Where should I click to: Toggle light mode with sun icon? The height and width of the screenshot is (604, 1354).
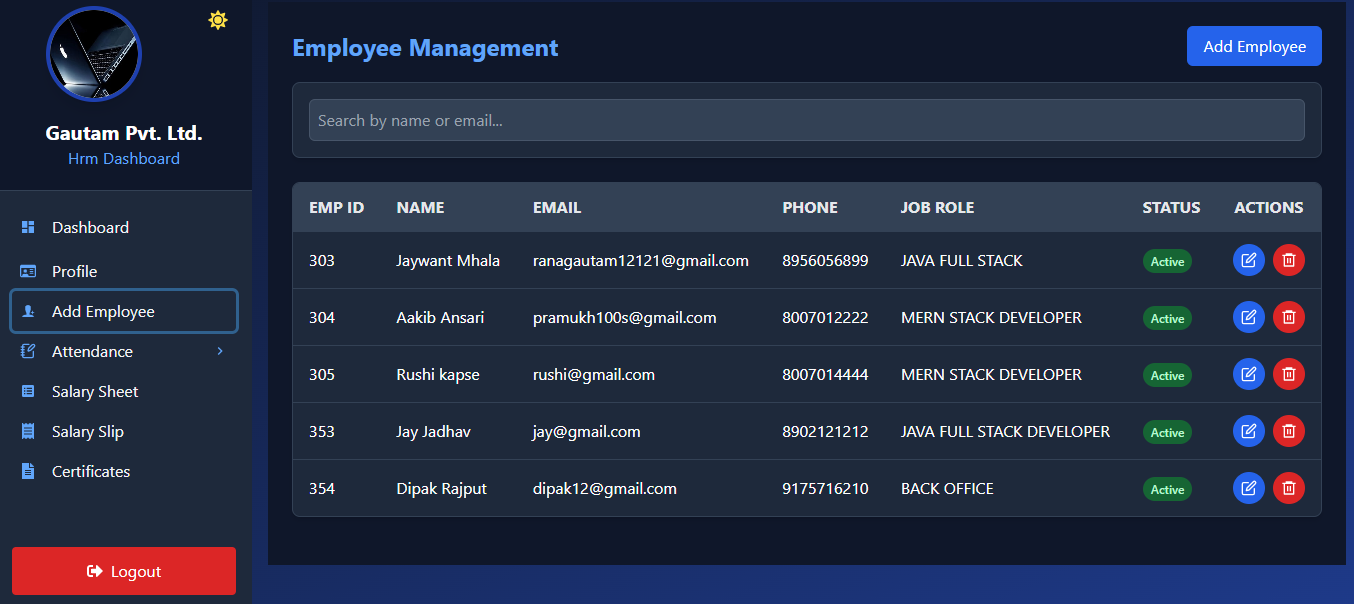[x=218, y=20]
